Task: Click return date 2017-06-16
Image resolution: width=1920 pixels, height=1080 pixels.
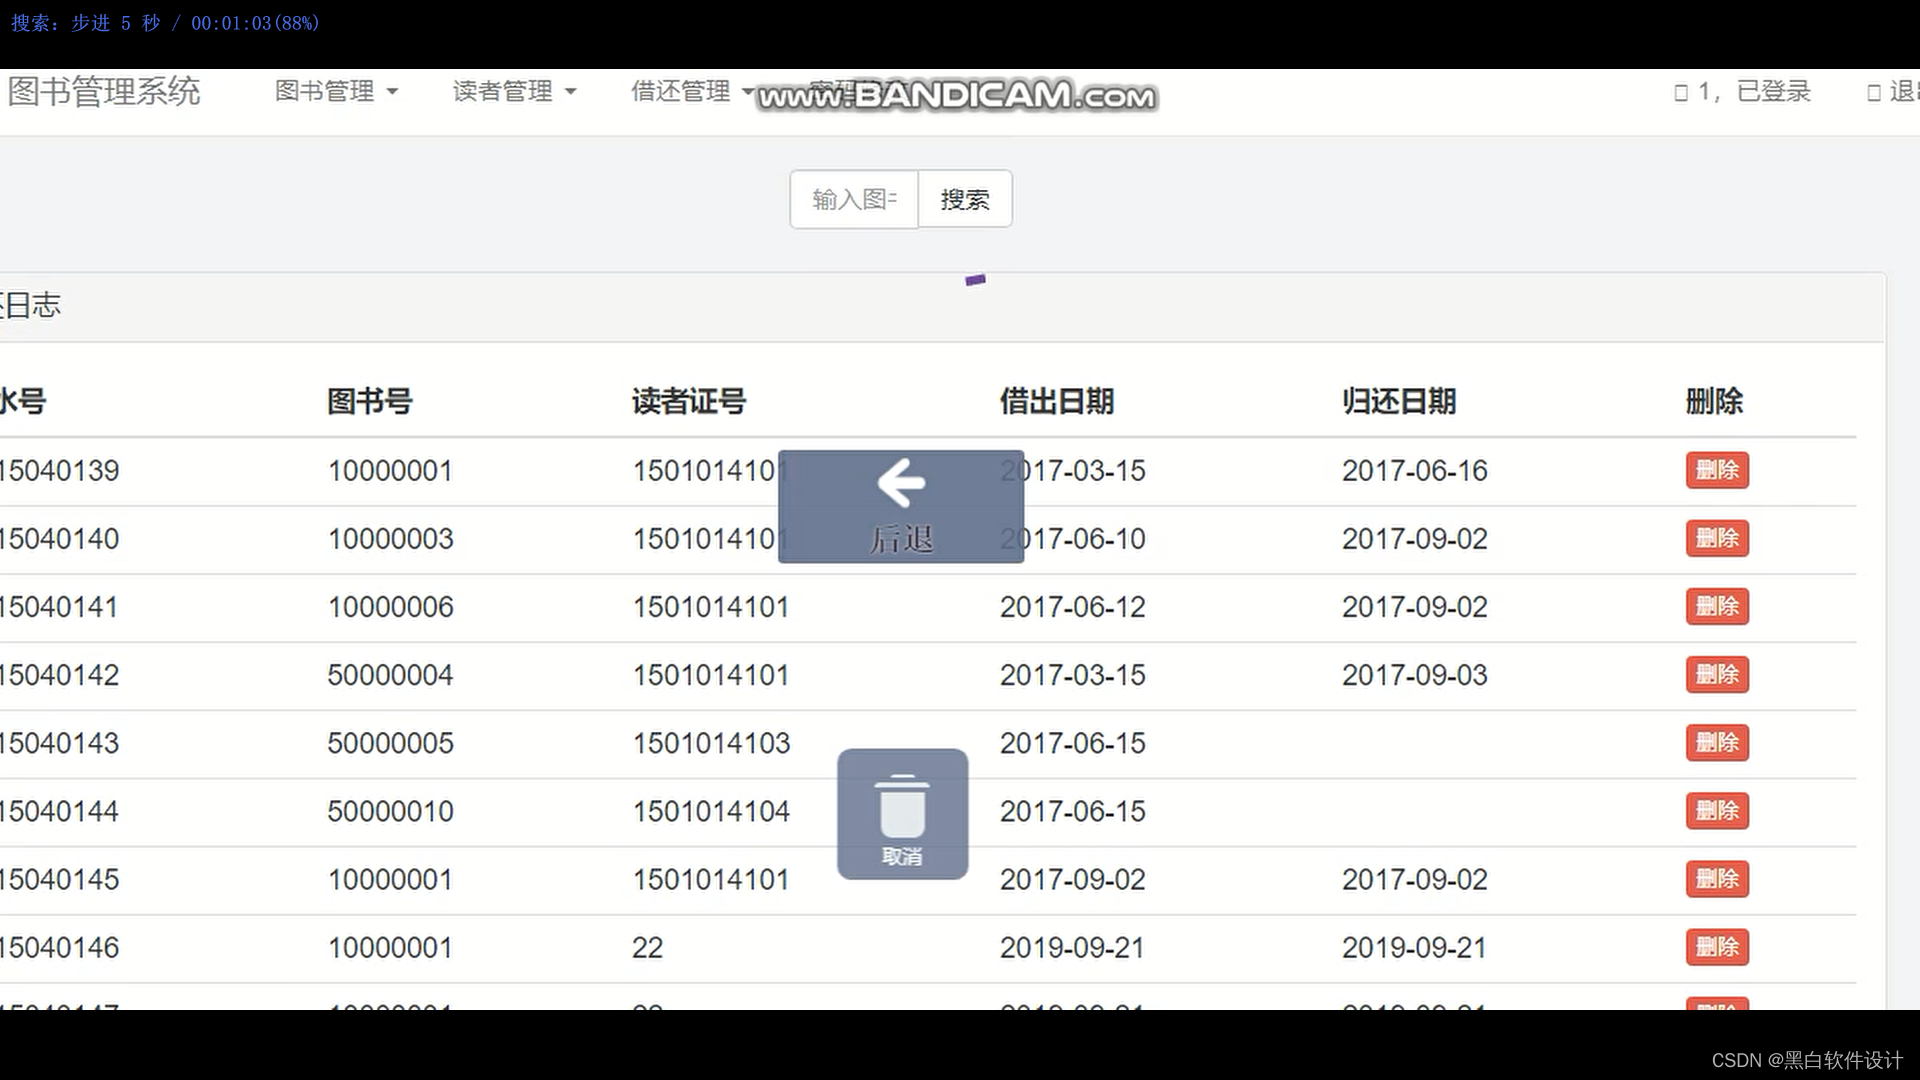Action: coord(1415,471)
